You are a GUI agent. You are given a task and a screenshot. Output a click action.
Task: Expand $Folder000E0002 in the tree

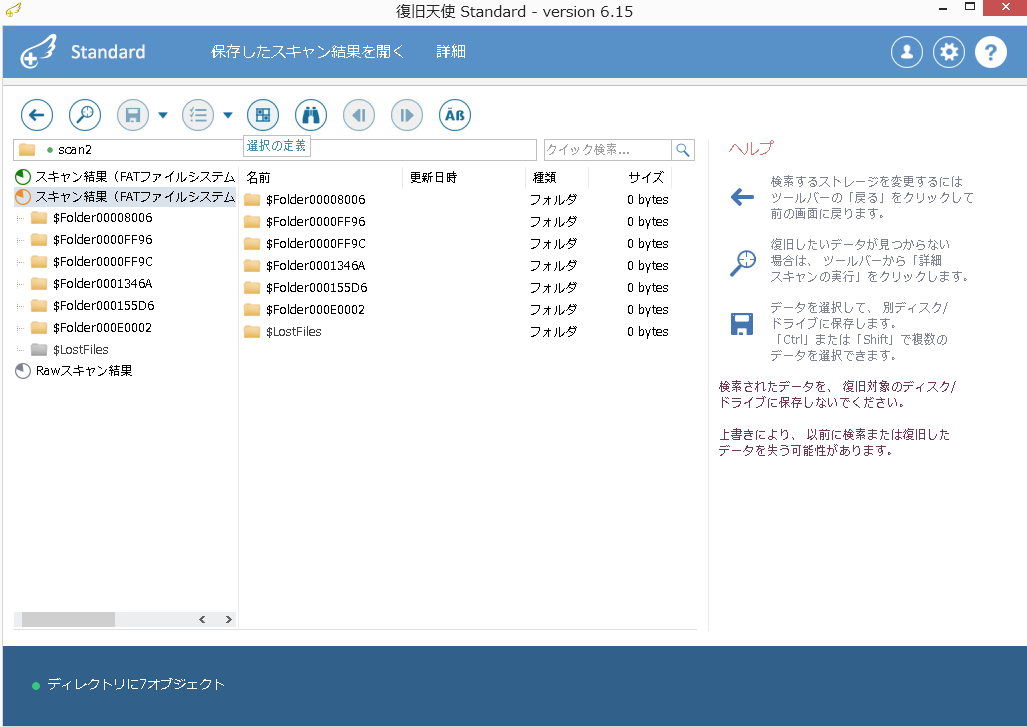click(20, 328)
